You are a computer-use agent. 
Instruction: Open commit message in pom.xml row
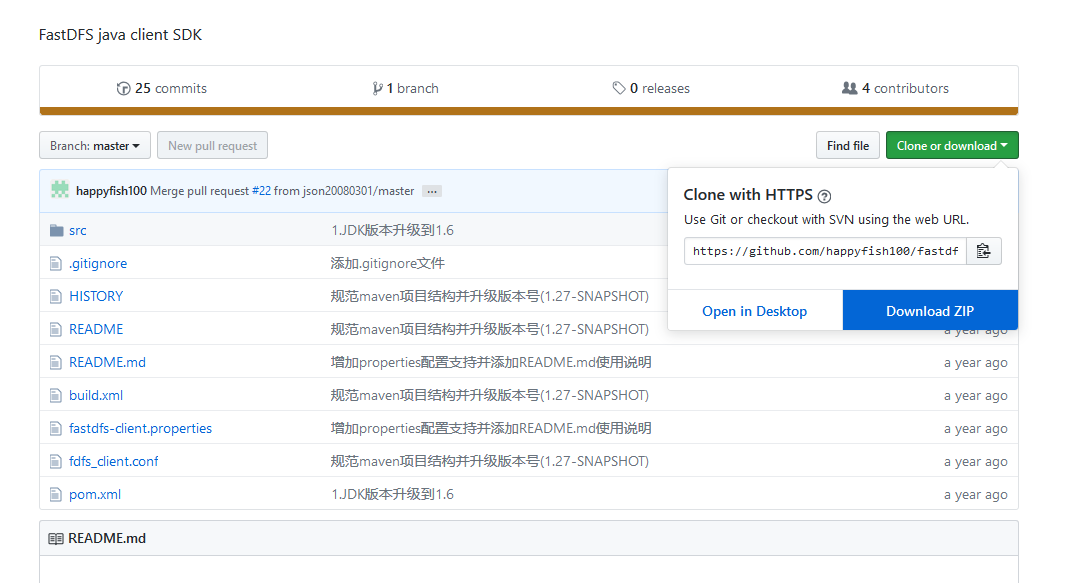(x=392, y=494)
